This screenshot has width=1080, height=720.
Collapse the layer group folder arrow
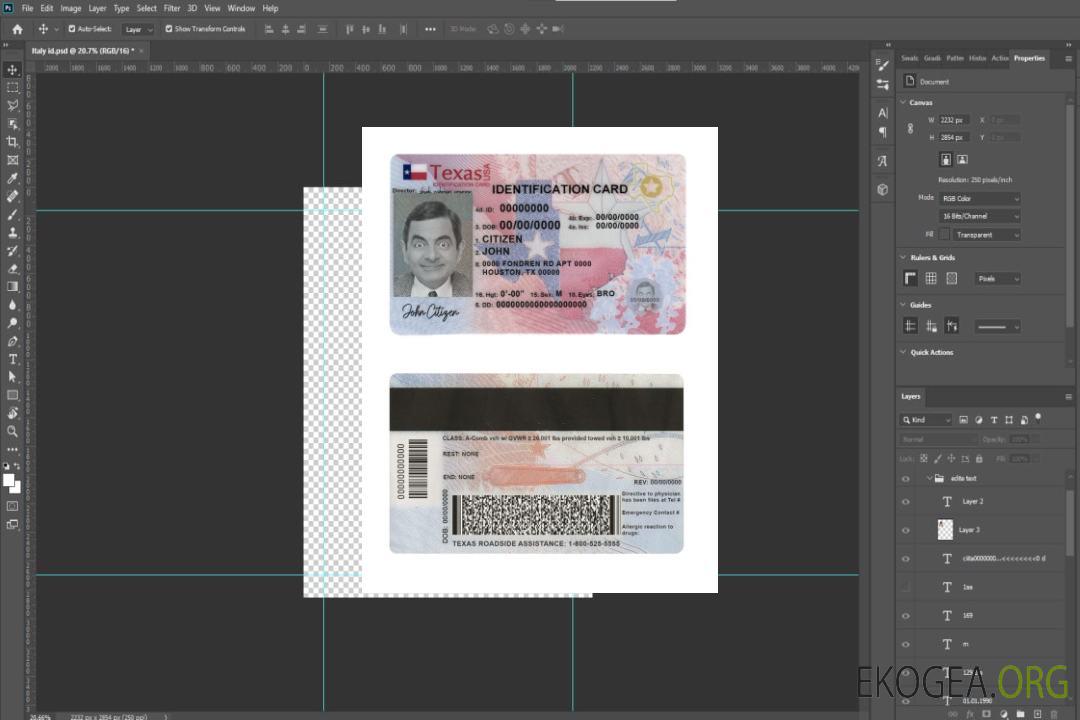(928, 478)
